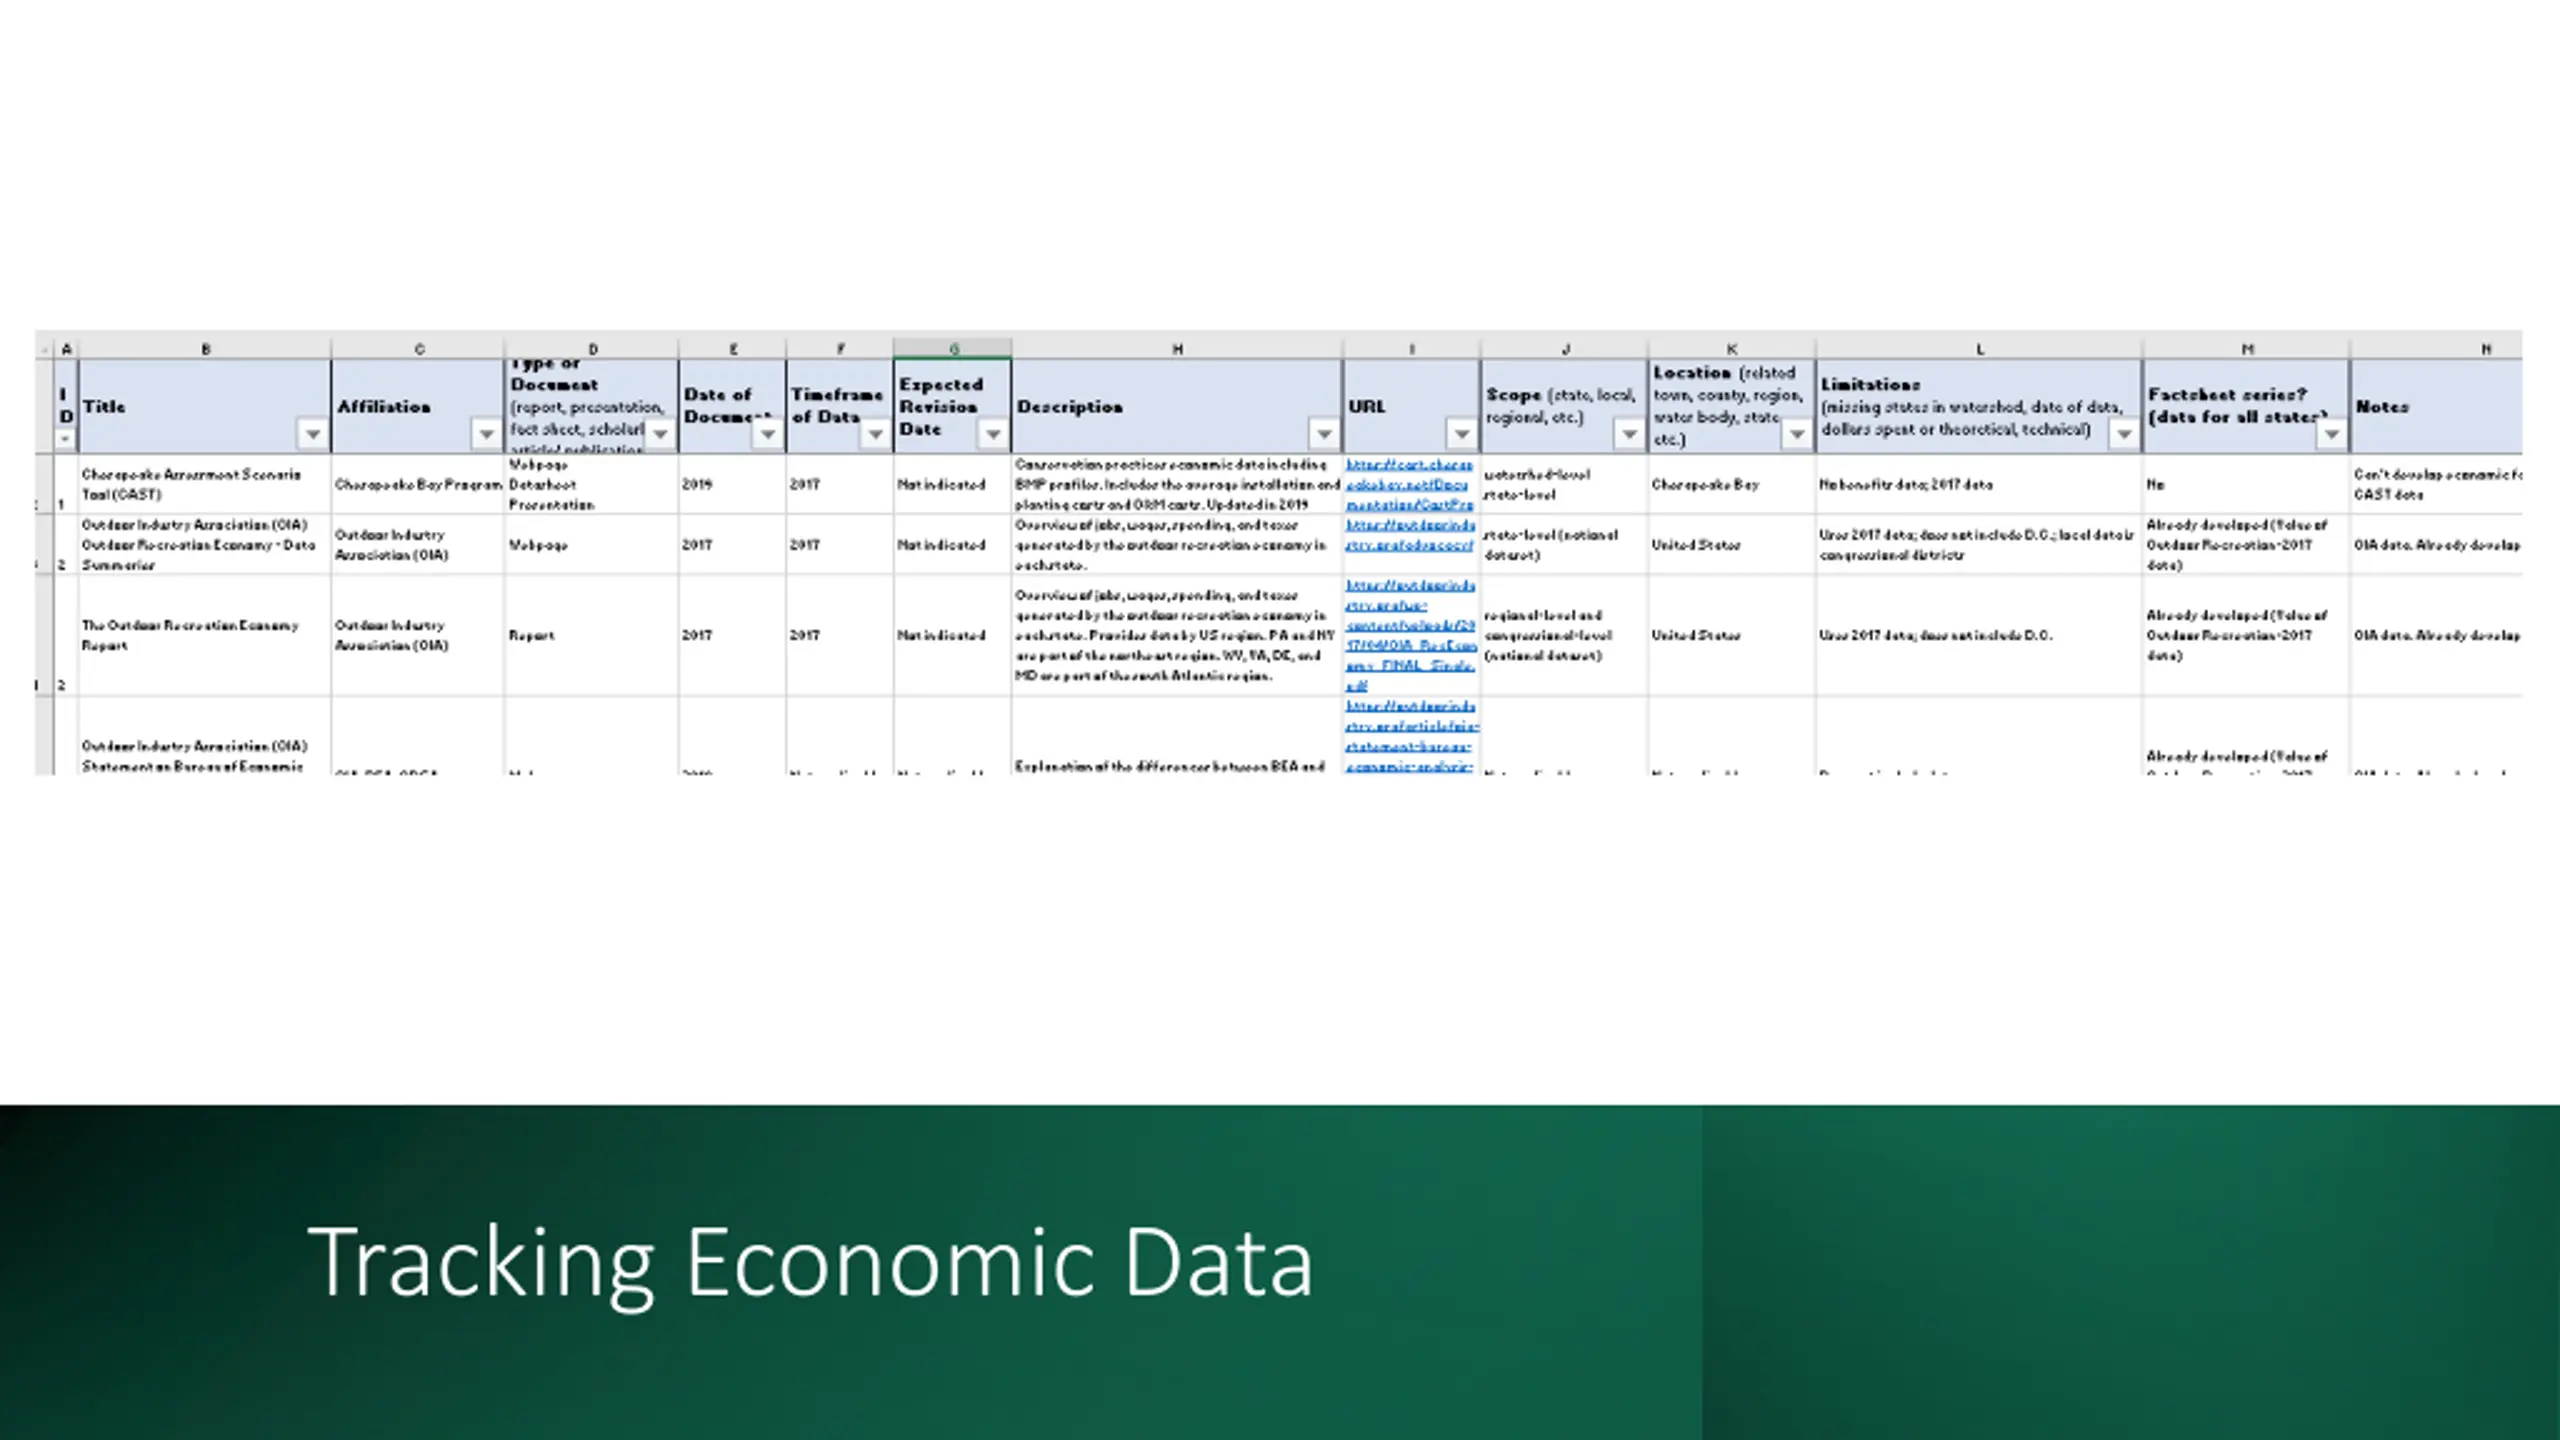Select column I header letter

click(x=1411, y=349)
